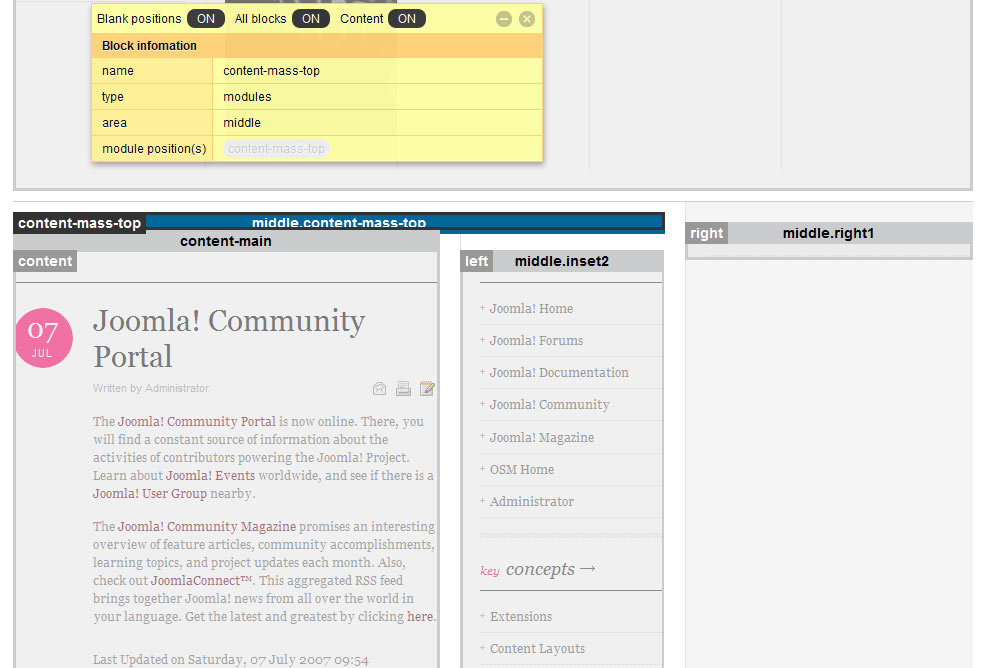Follow the Joomla! Community Magazine link

pos(207,527)
